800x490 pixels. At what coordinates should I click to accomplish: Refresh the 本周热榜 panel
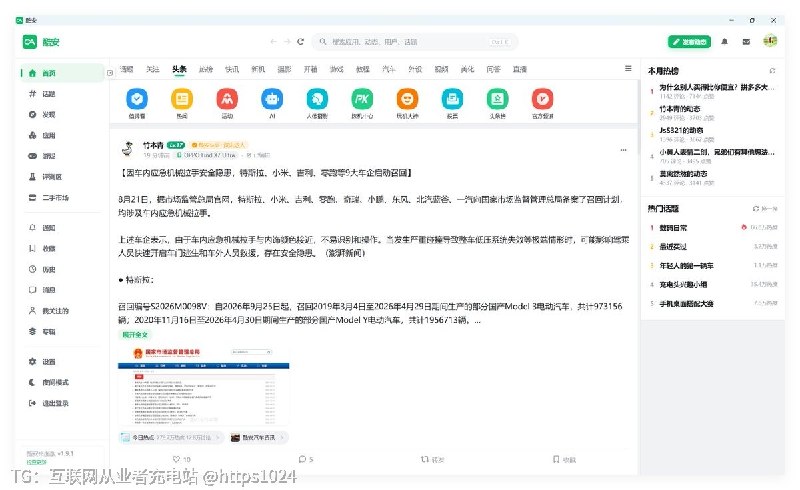coord(772,70)
